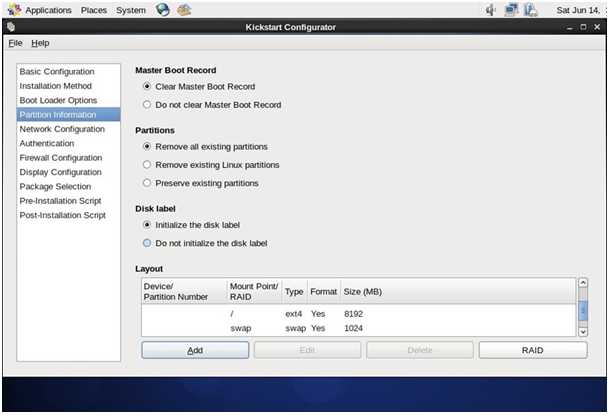613x418 pixels.
Task: Go to Post-Installation Script section
Action: coord(68,215)
